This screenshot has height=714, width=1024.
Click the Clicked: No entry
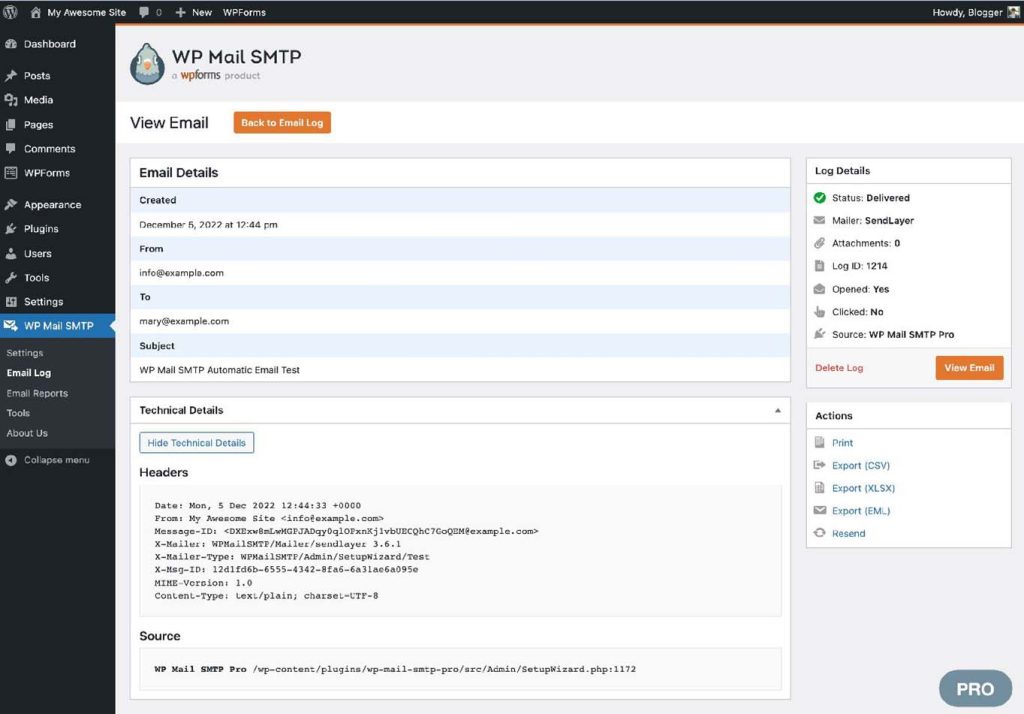(857, 312)
